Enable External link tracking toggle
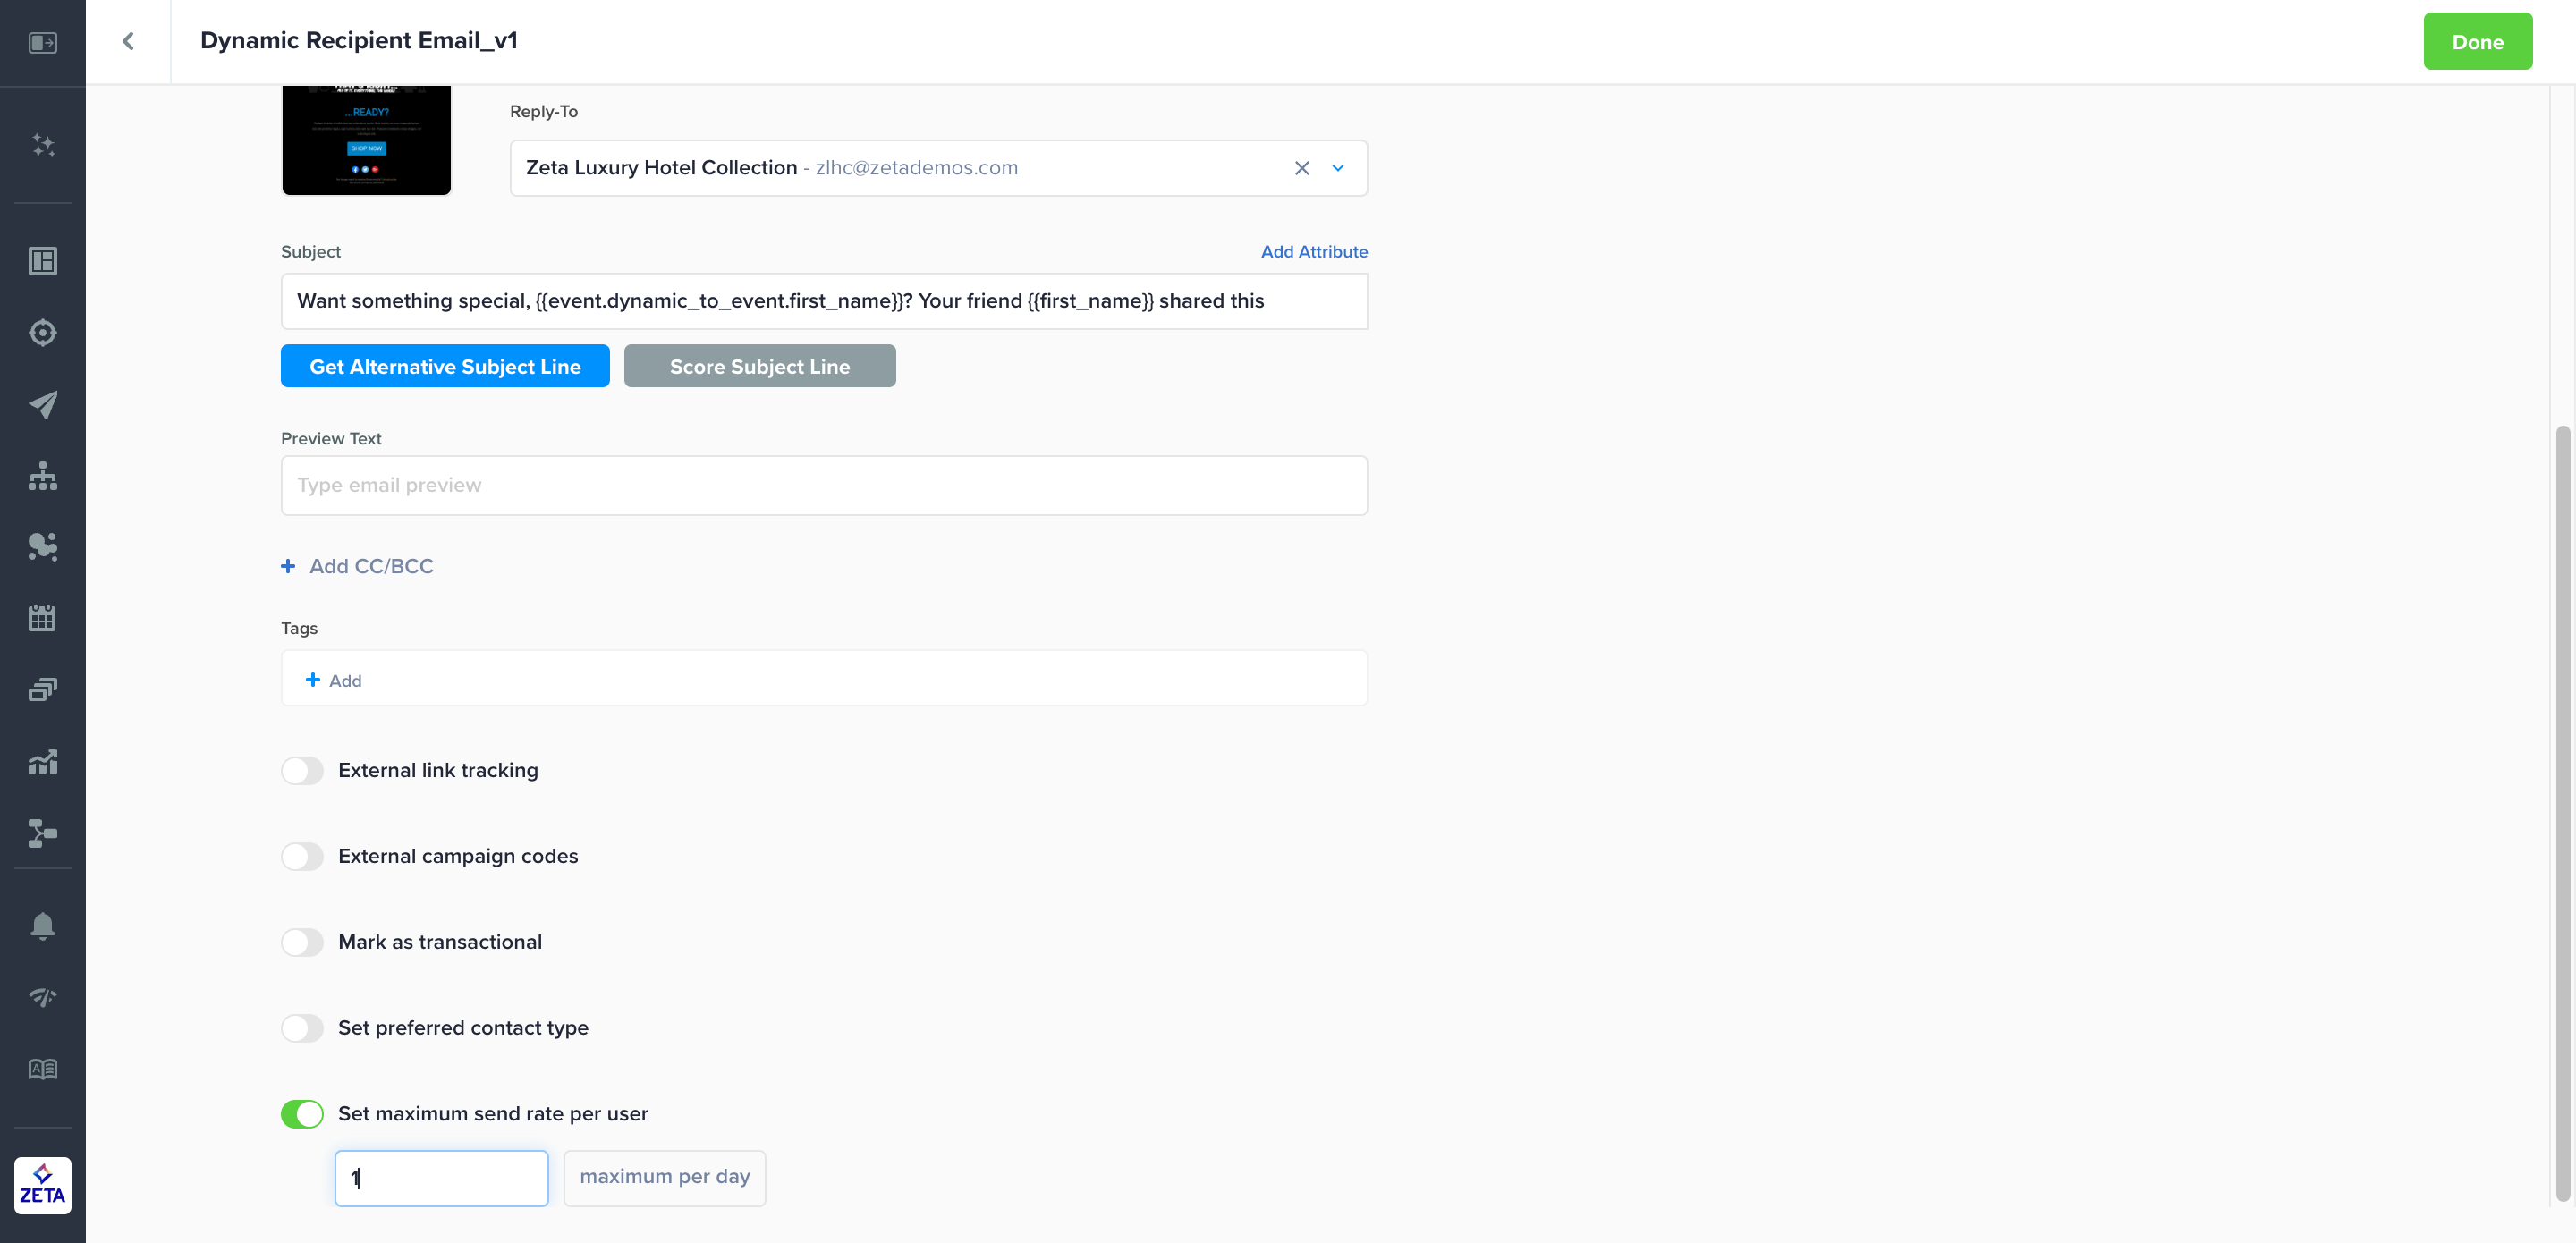 (x=302, y=770)
